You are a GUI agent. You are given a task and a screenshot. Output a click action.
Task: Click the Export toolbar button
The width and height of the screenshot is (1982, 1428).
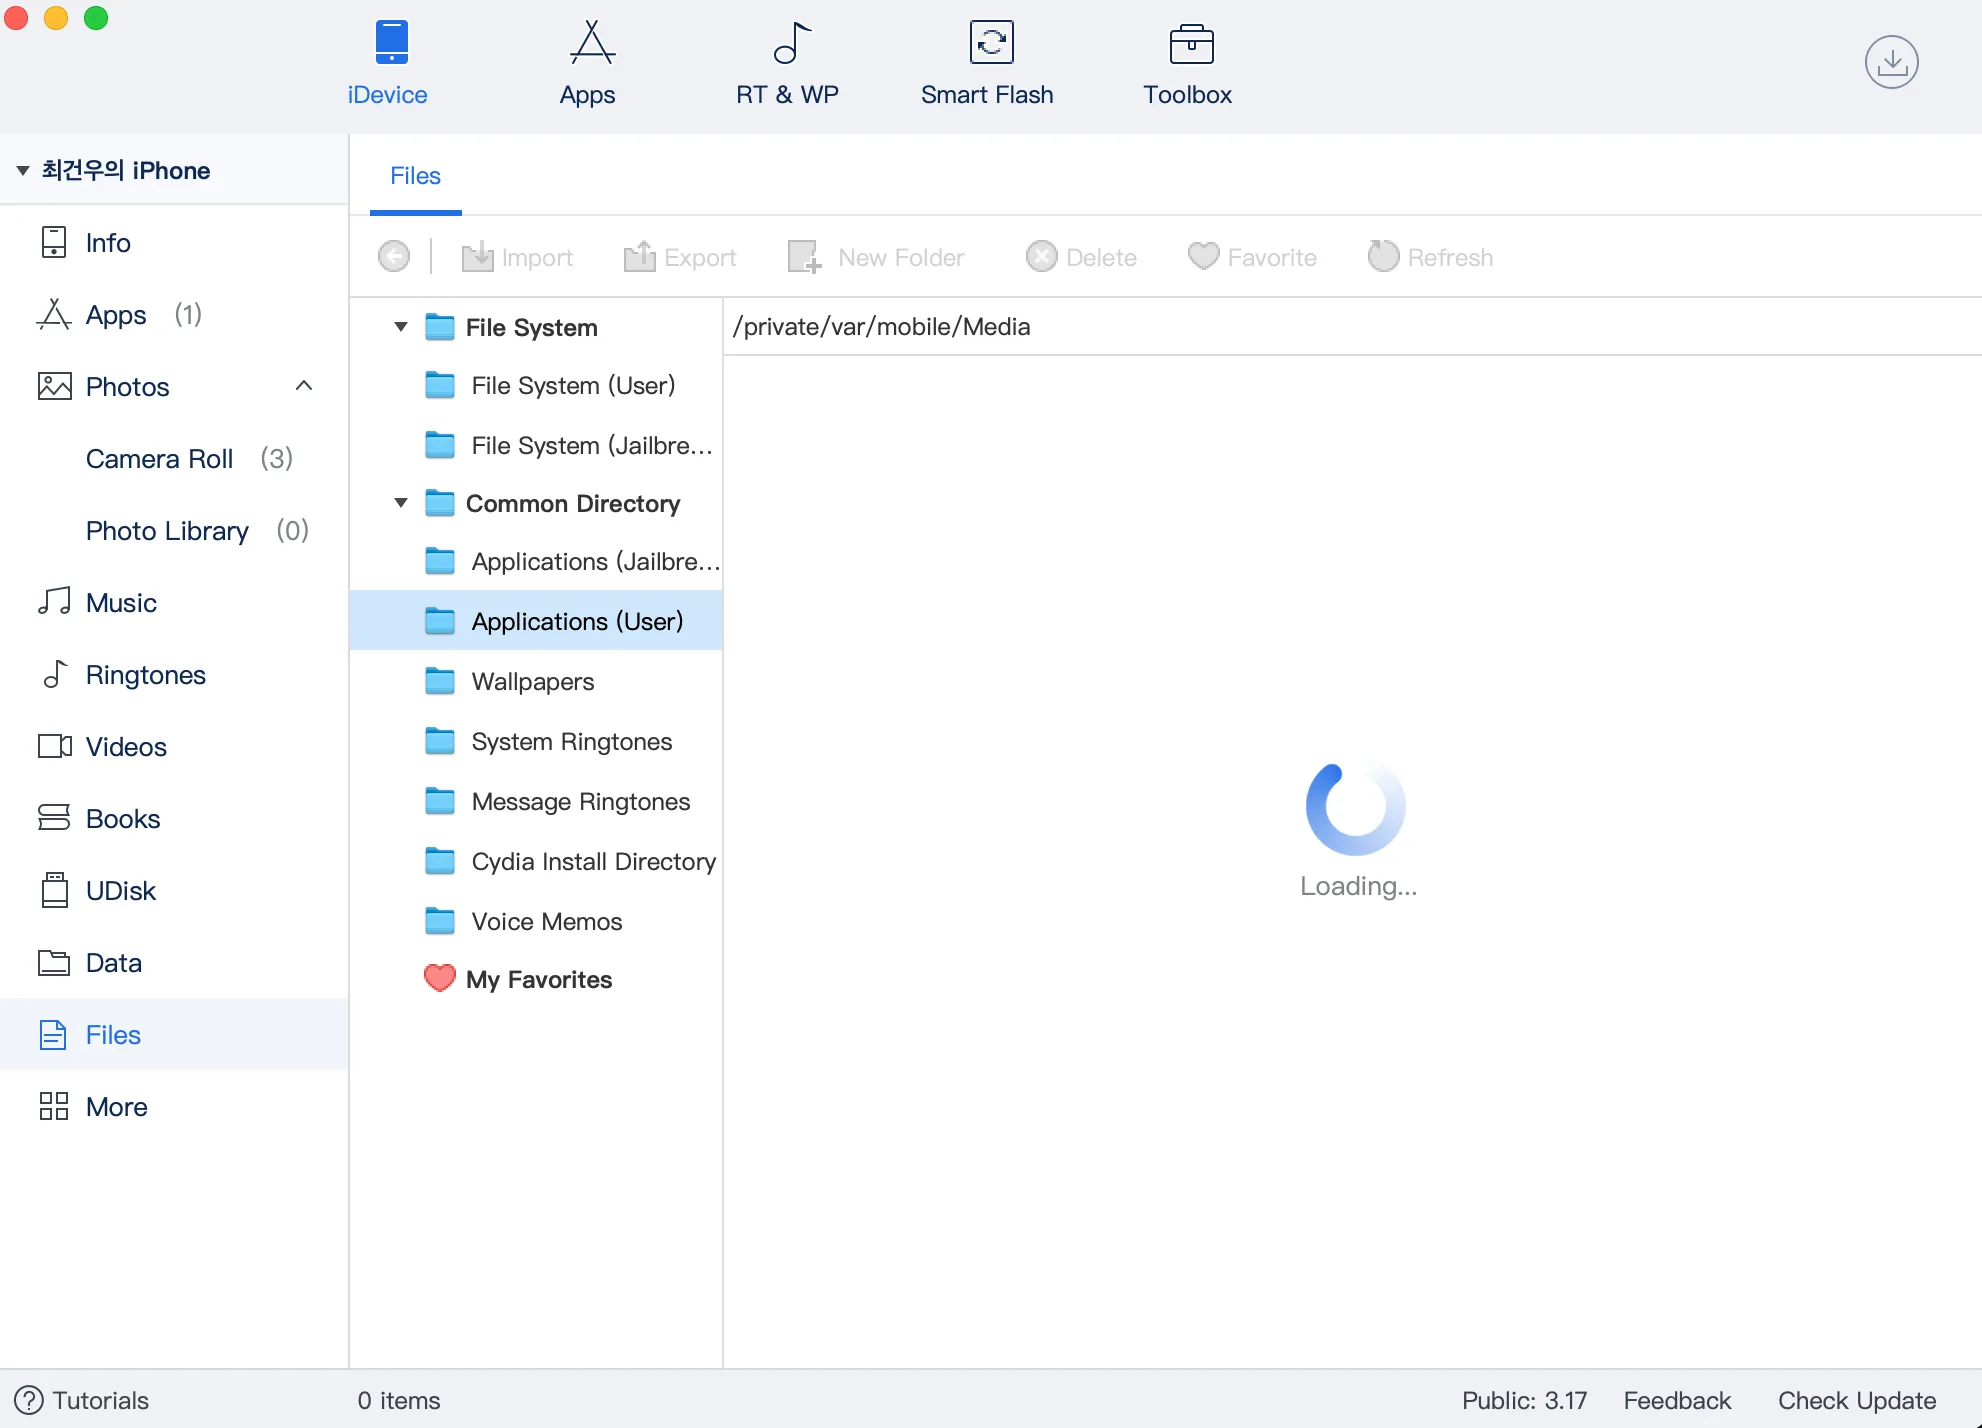coord(680,257)
